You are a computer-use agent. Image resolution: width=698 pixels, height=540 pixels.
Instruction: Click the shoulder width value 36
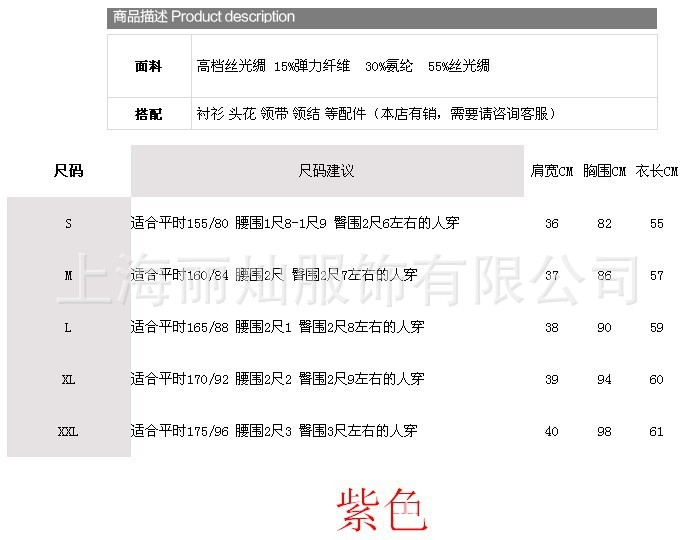(552, 224)
